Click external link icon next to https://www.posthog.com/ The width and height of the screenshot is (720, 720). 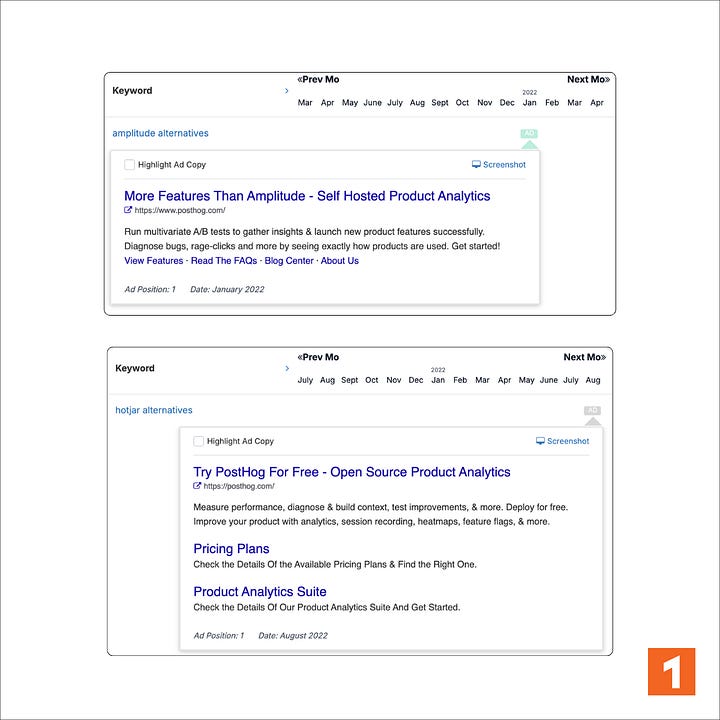pos(128,210)
